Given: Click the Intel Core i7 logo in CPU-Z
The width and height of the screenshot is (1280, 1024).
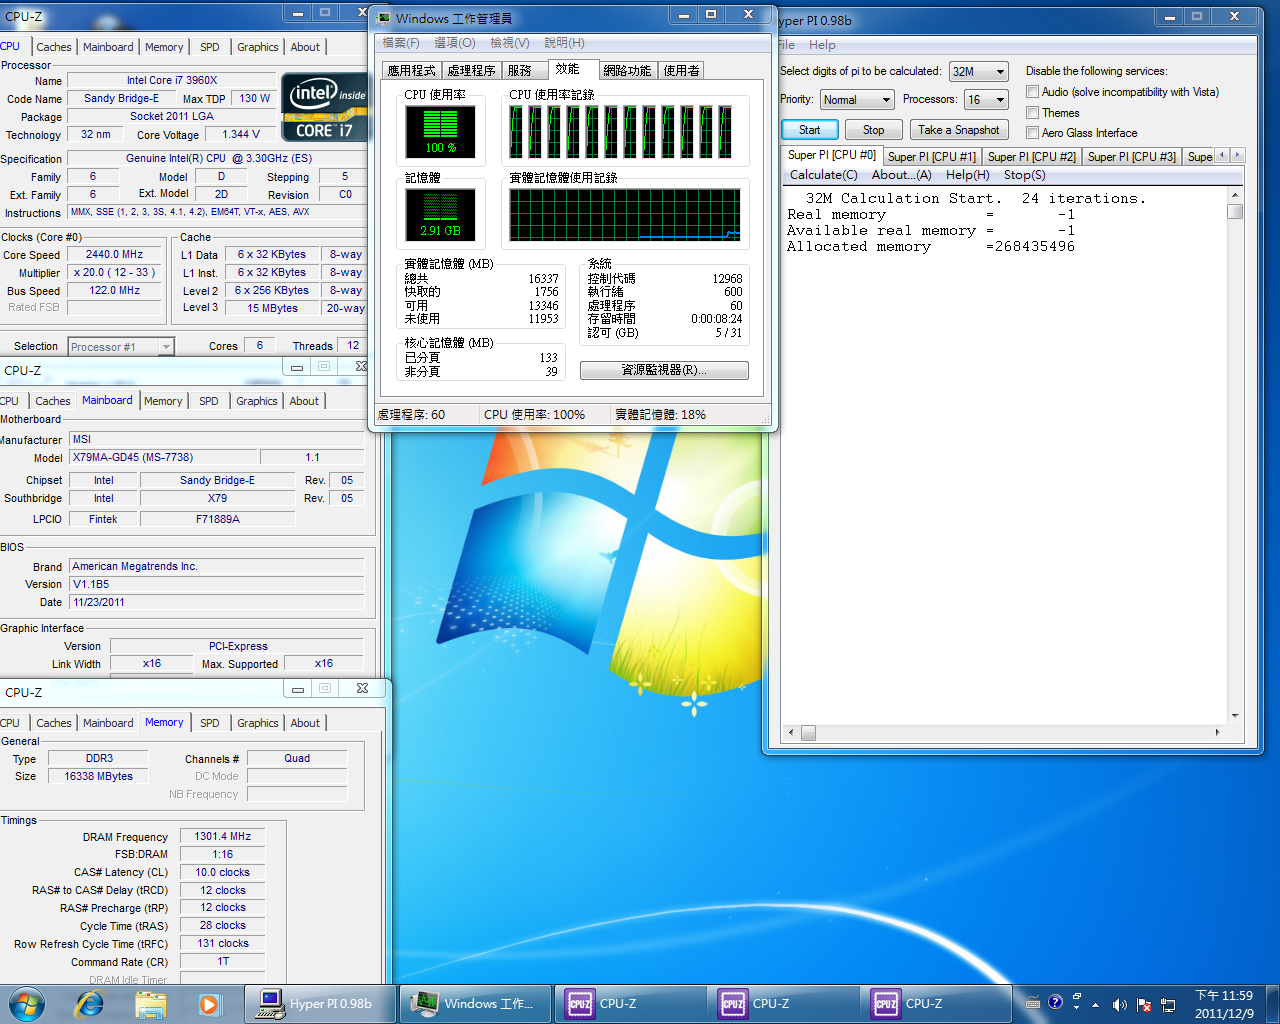Looking at the screenshot, I should (325, 107).
